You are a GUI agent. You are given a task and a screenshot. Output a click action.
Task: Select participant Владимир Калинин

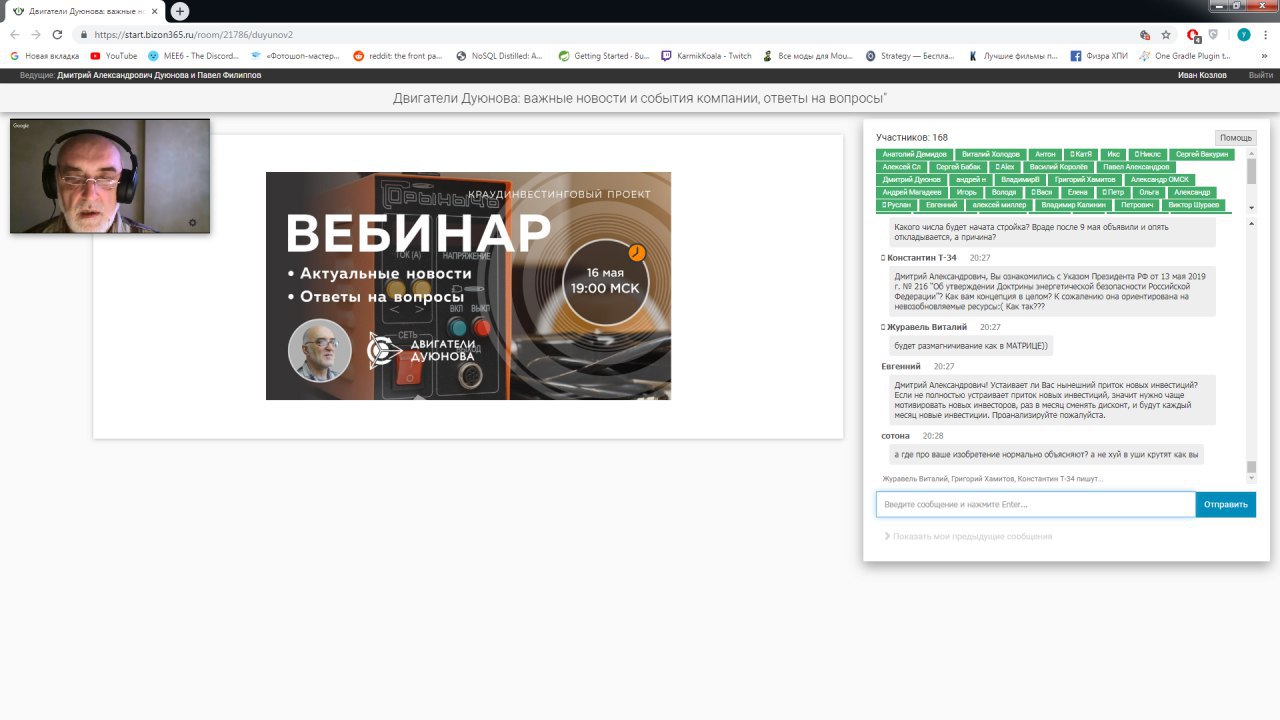(1073, 205)
